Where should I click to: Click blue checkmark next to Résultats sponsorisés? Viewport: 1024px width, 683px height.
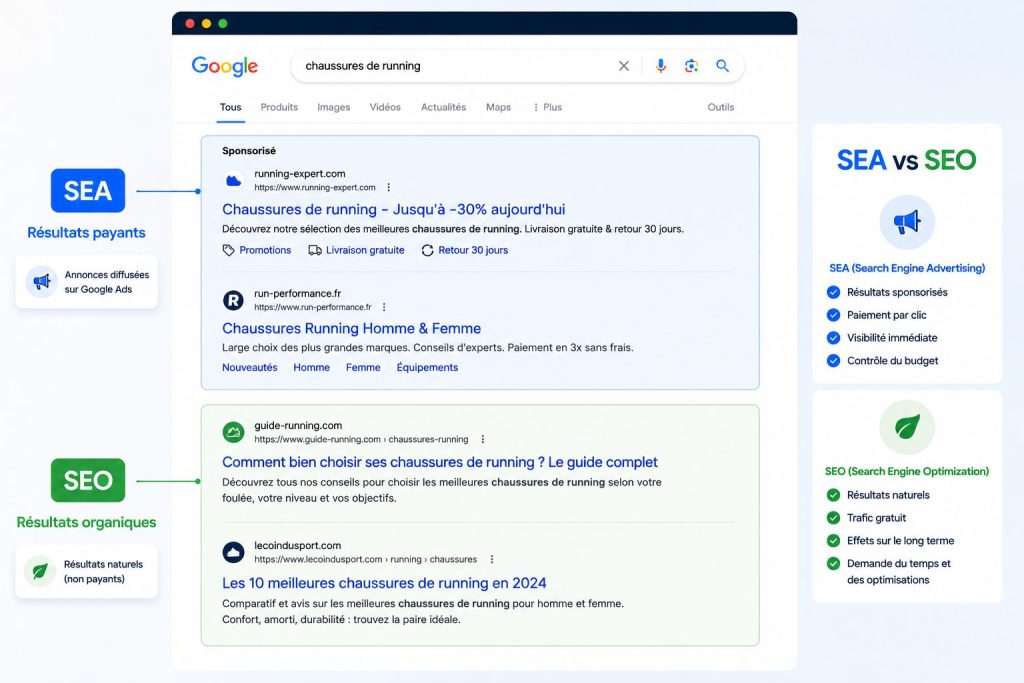[833, 292]
